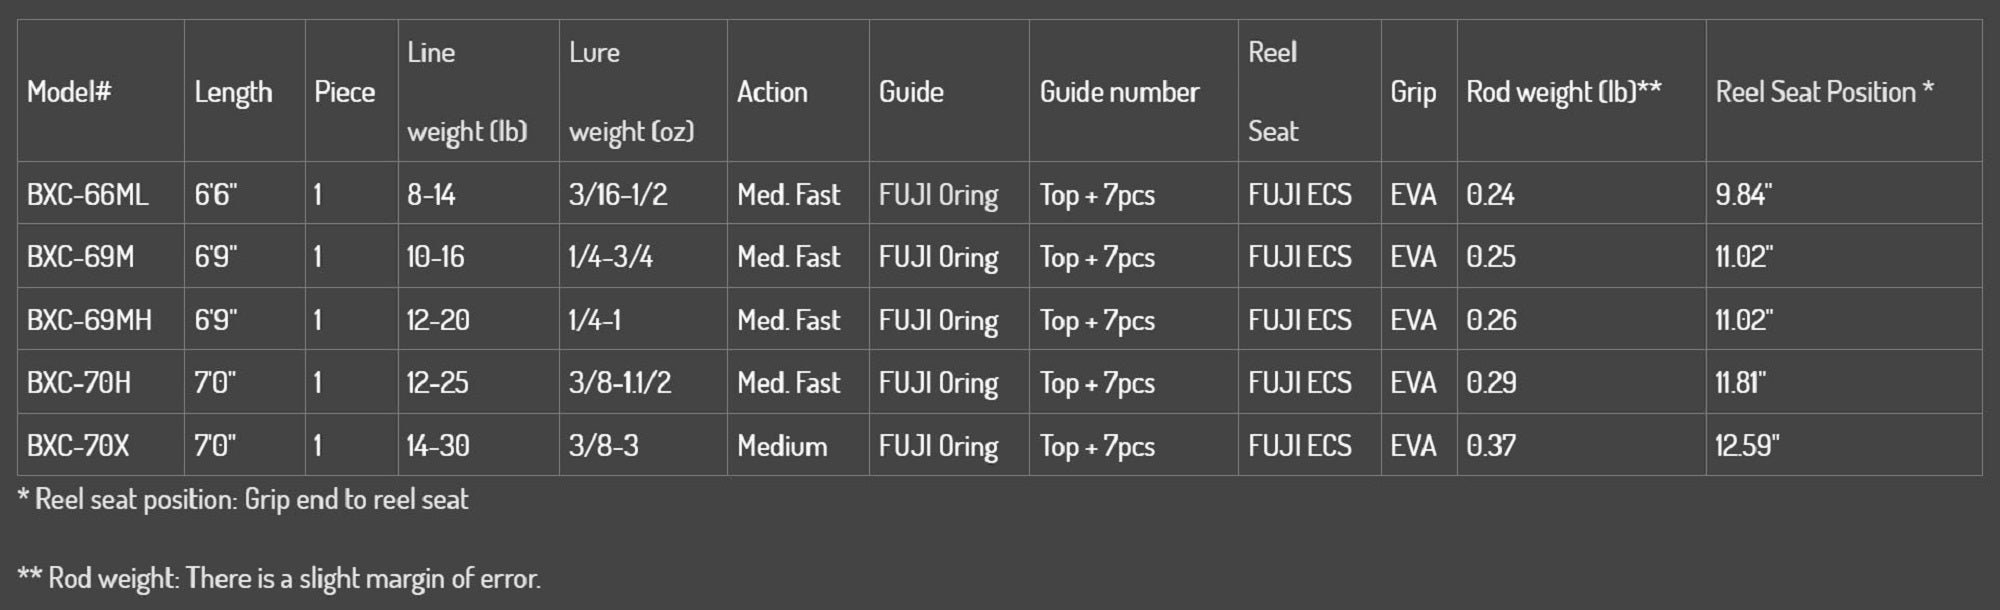This screenshot has width=2000, height=610.
Task: Click the Reel Seat Position * header
Action: click(x=1825, y=92)
